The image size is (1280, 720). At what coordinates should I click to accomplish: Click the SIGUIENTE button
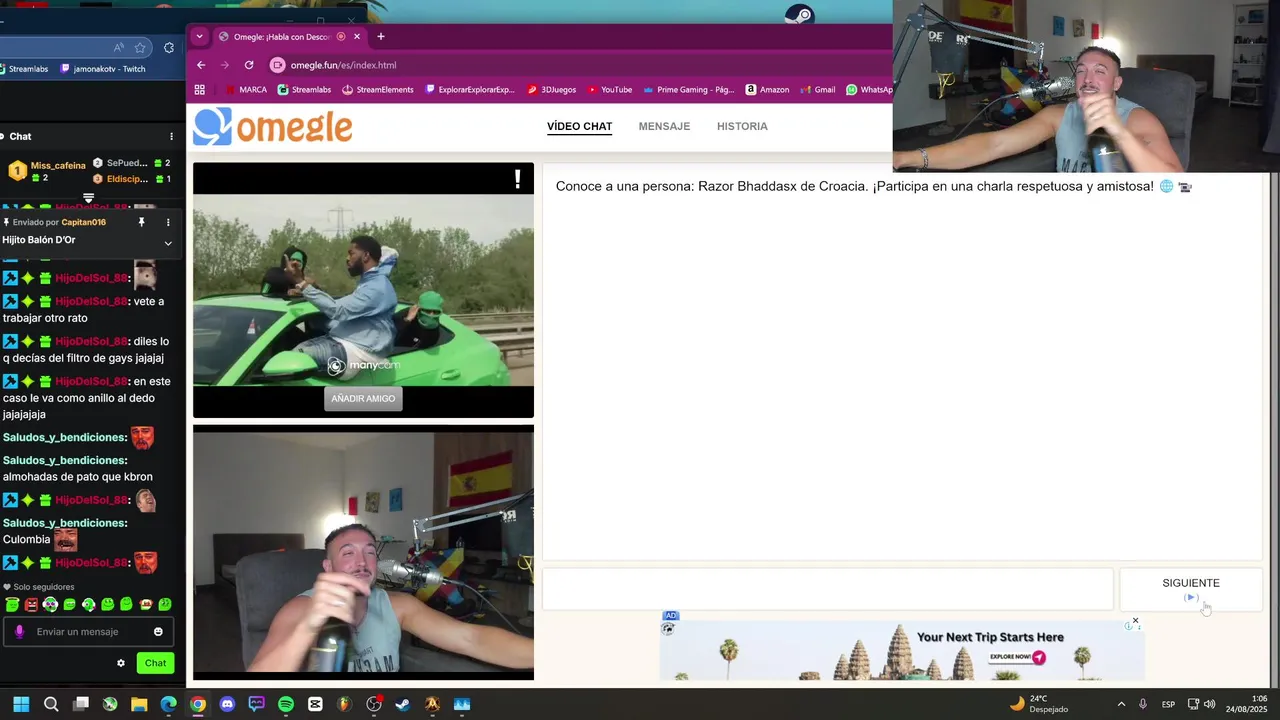[1191, 589]
